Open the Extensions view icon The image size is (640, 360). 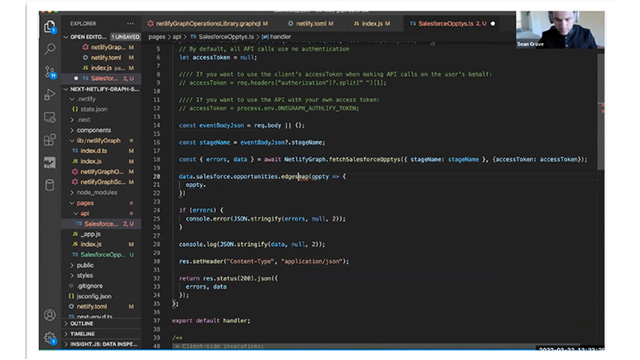(x=50, y=140)
